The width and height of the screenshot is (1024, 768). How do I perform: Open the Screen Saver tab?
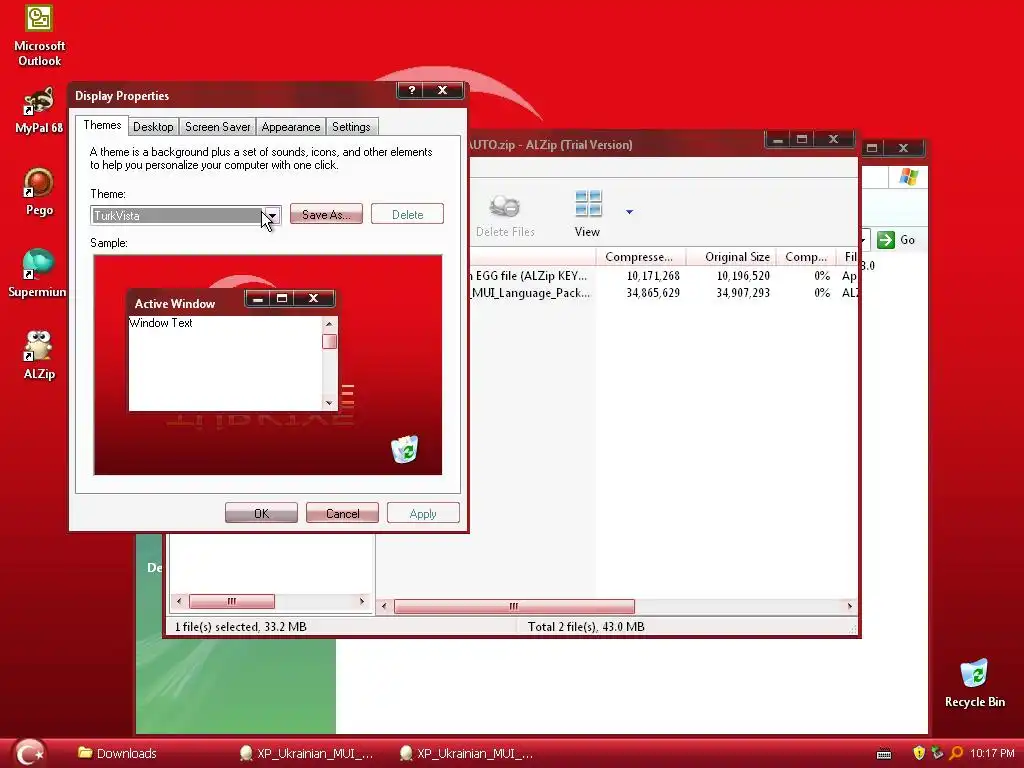tap(217, 127)
